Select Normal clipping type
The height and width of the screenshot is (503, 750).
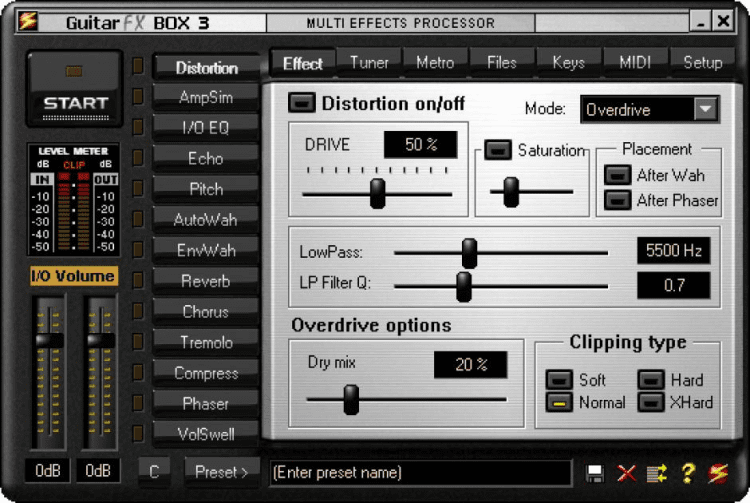pyautogui.click(x=559, y=403)
